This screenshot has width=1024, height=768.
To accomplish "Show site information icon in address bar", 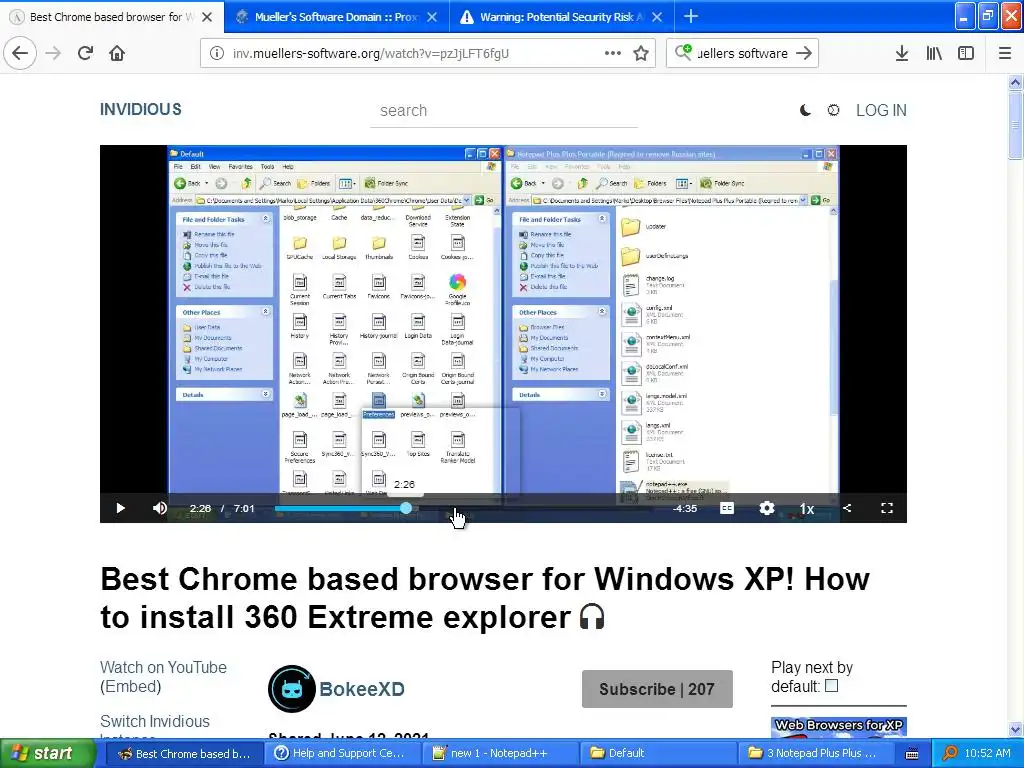I will pyautogui.click(x=217, y=54).
